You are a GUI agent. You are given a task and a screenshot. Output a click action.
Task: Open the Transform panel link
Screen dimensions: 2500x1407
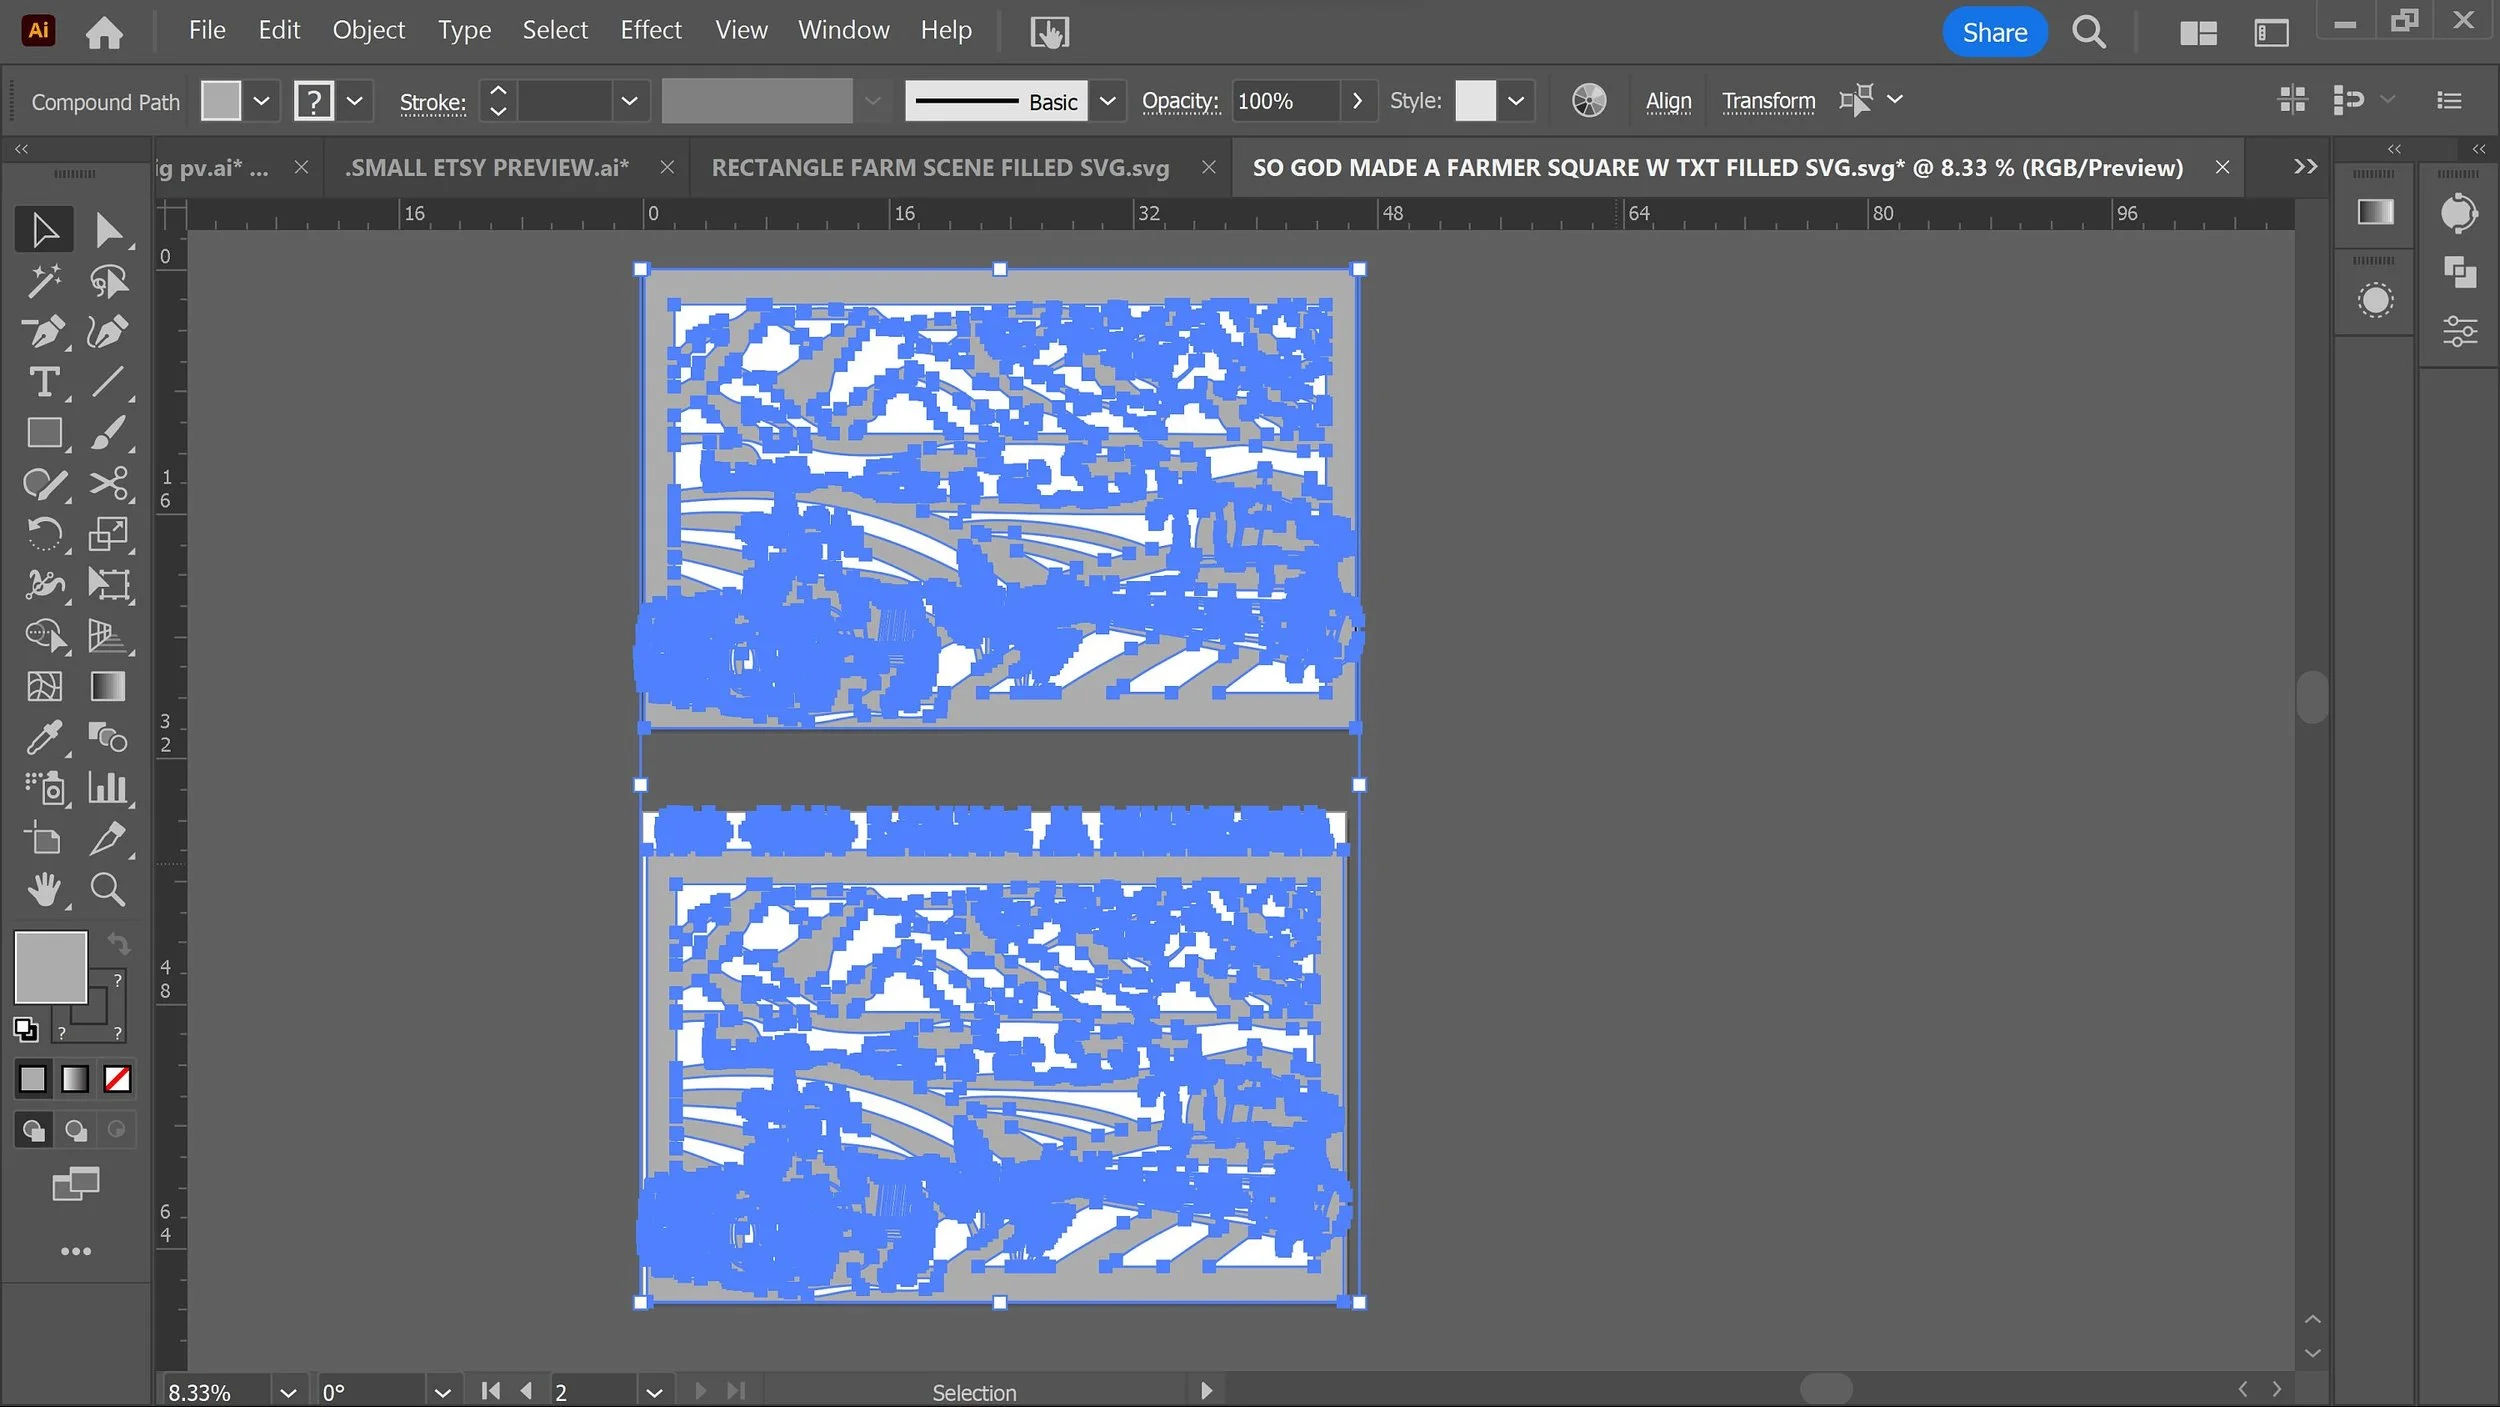pos(1768,101)
